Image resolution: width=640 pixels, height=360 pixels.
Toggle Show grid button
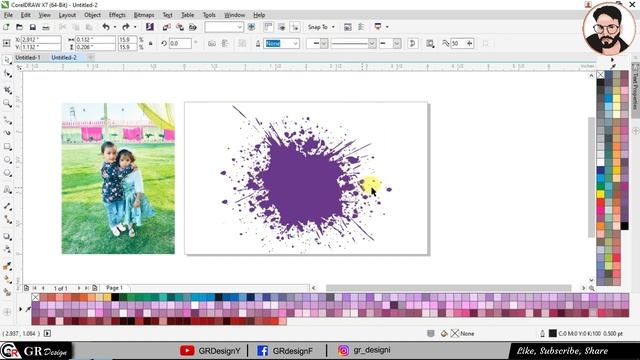click(x=282, y=27)
